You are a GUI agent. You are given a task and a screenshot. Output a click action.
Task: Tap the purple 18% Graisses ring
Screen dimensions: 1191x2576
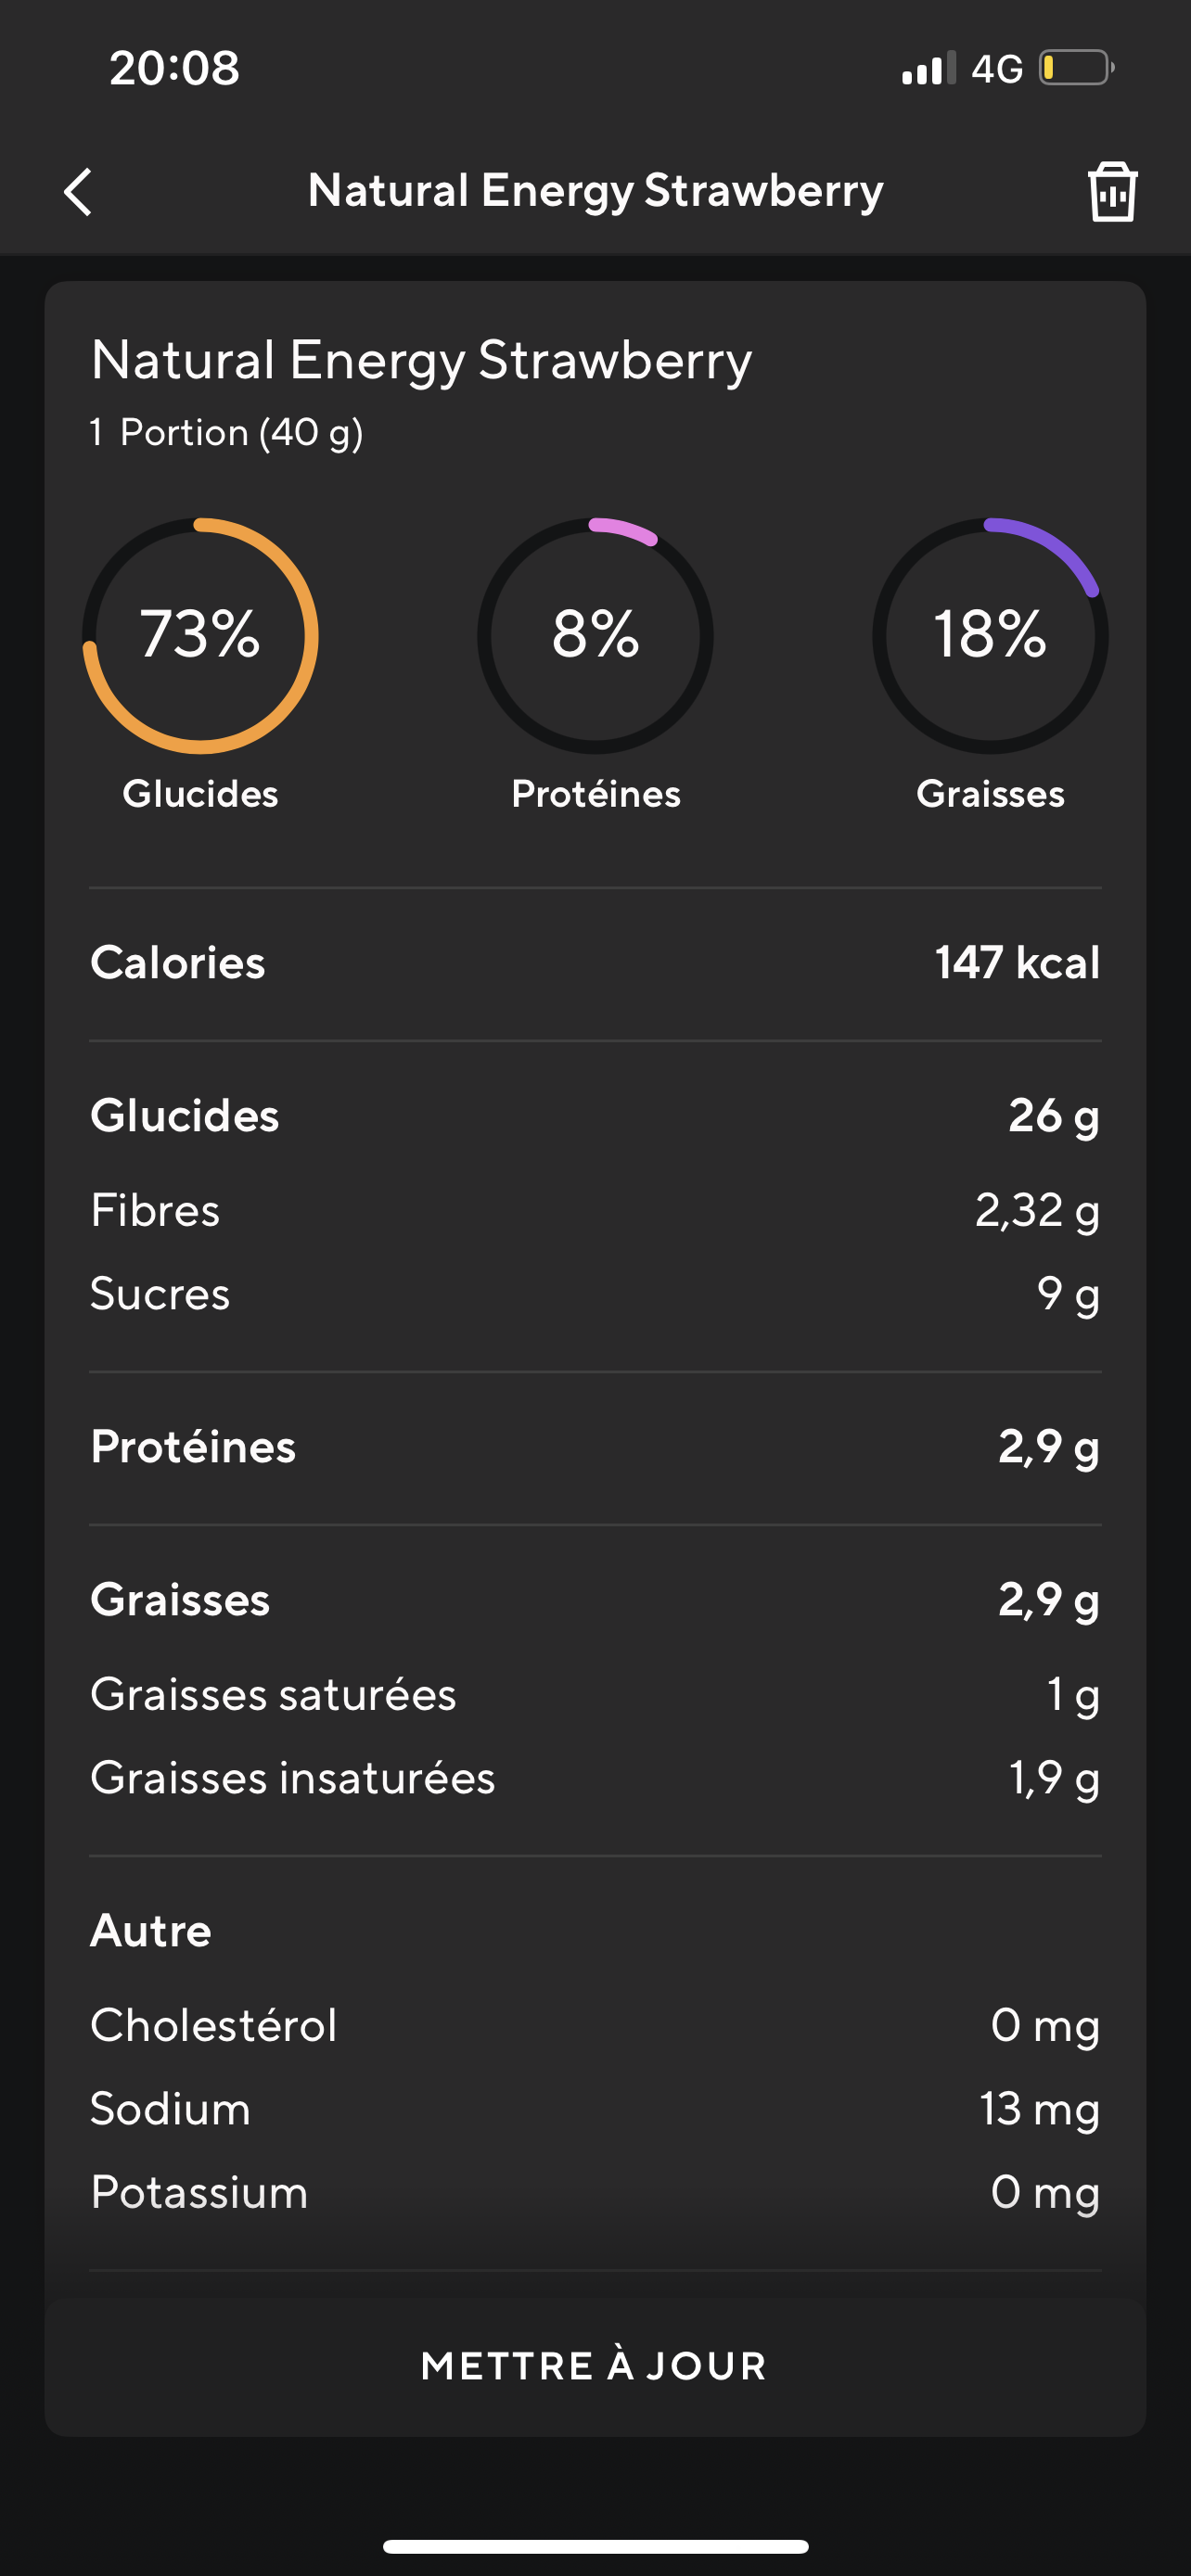coord(990,636)
